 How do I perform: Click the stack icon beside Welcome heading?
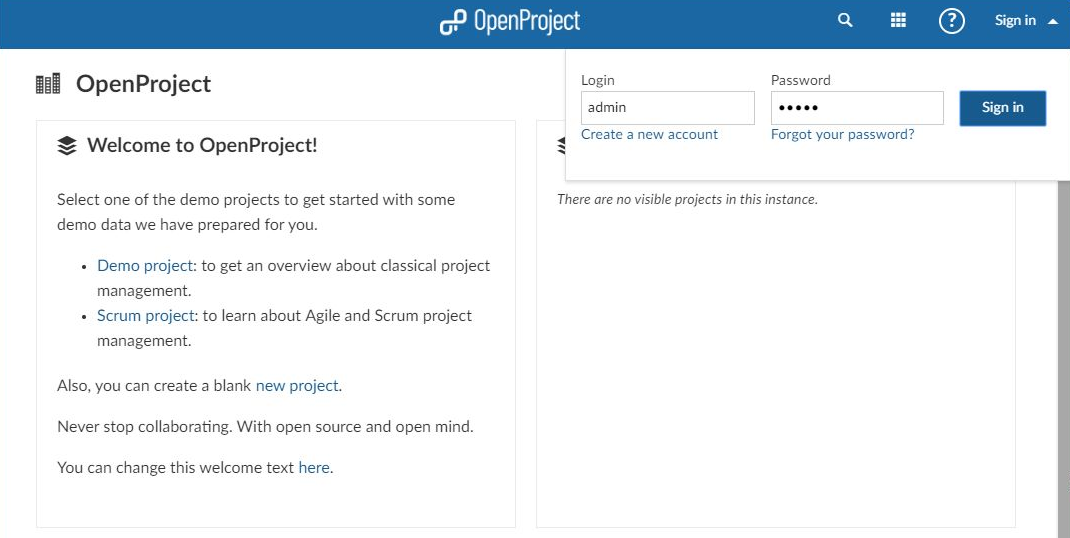[67, 146]
